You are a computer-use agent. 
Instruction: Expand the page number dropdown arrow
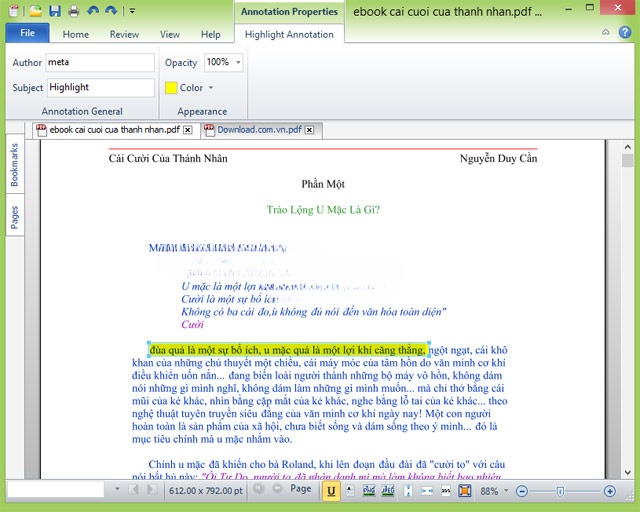[x=117, y=489]
